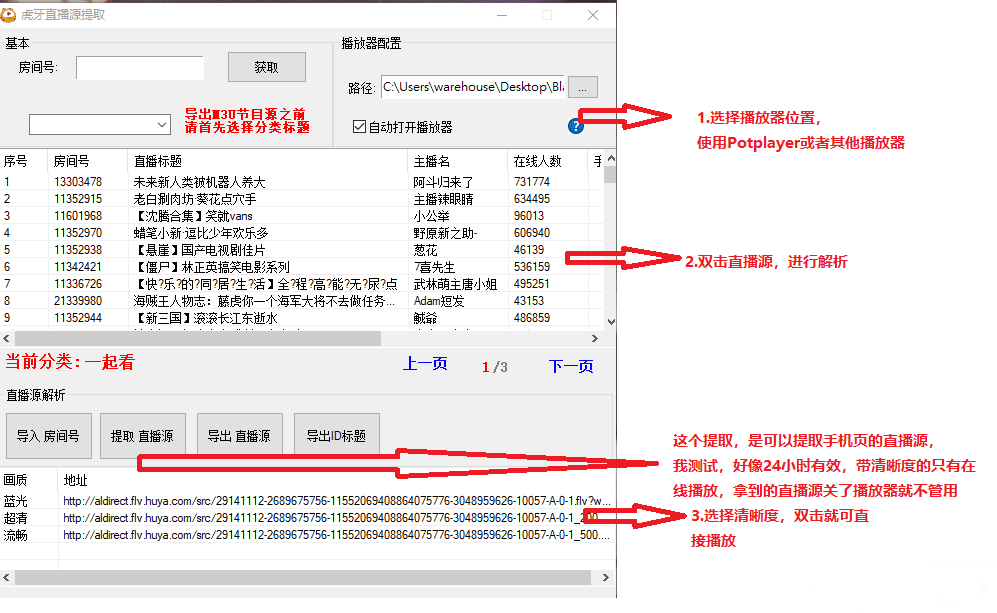Click the player 路径 text field
997x613 pixels.
click(x=472, y=87)
